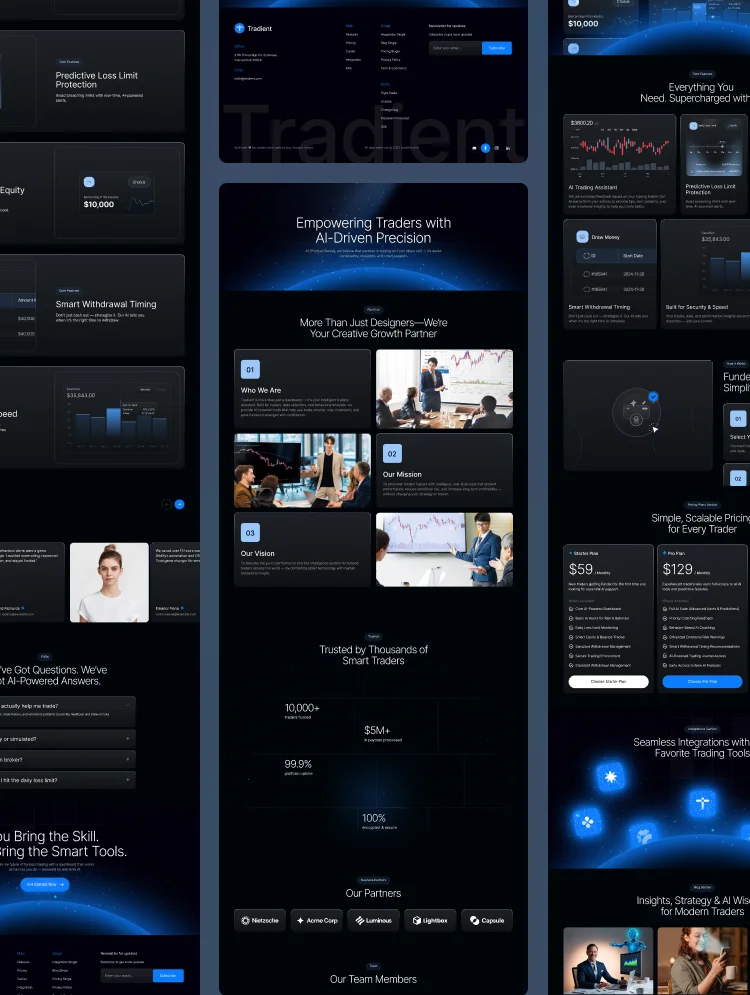750x995 pixels.
Task: Click the man pointing at chart photo
Action: [444, 550]
